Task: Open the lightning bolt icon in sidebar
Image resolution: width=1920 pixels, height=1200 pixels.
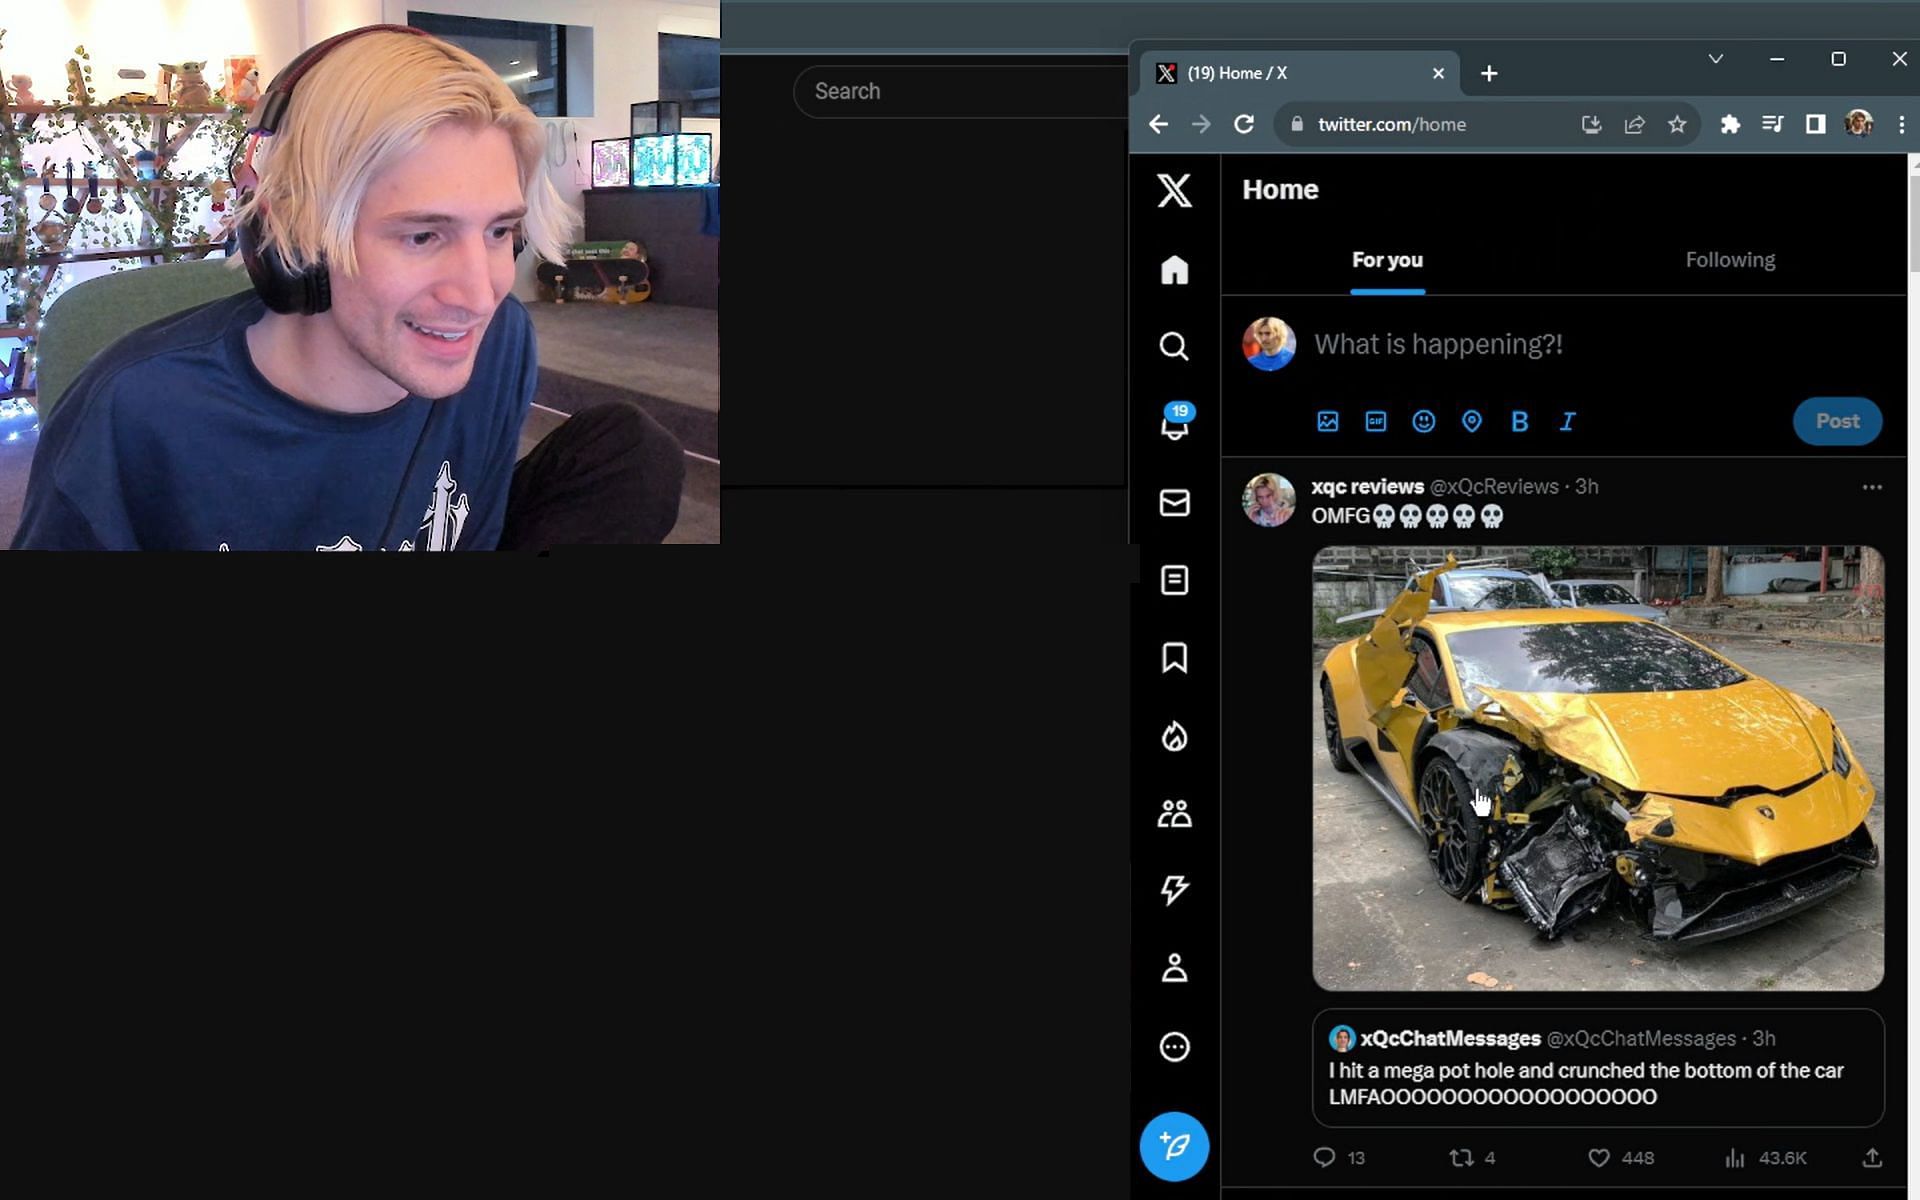Action: tap(1174, 890)
